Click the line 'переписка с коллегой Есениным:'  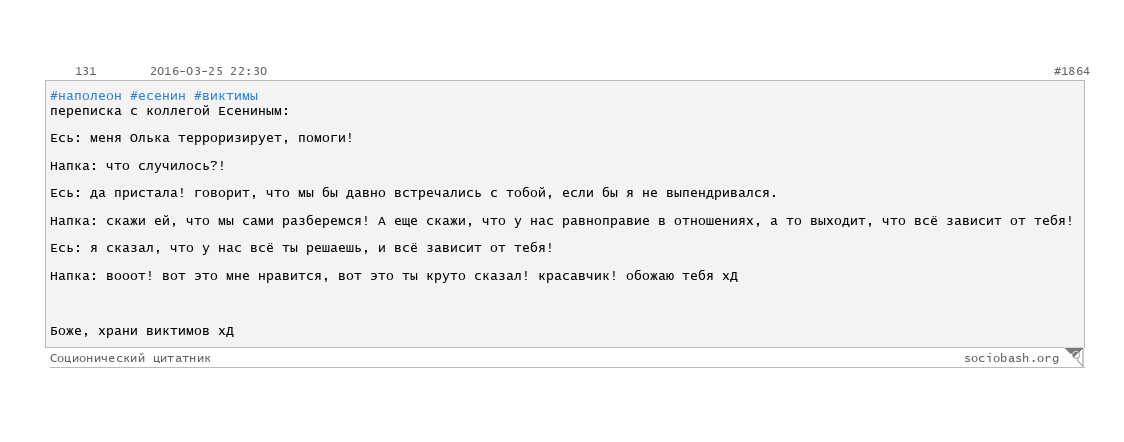170,111
